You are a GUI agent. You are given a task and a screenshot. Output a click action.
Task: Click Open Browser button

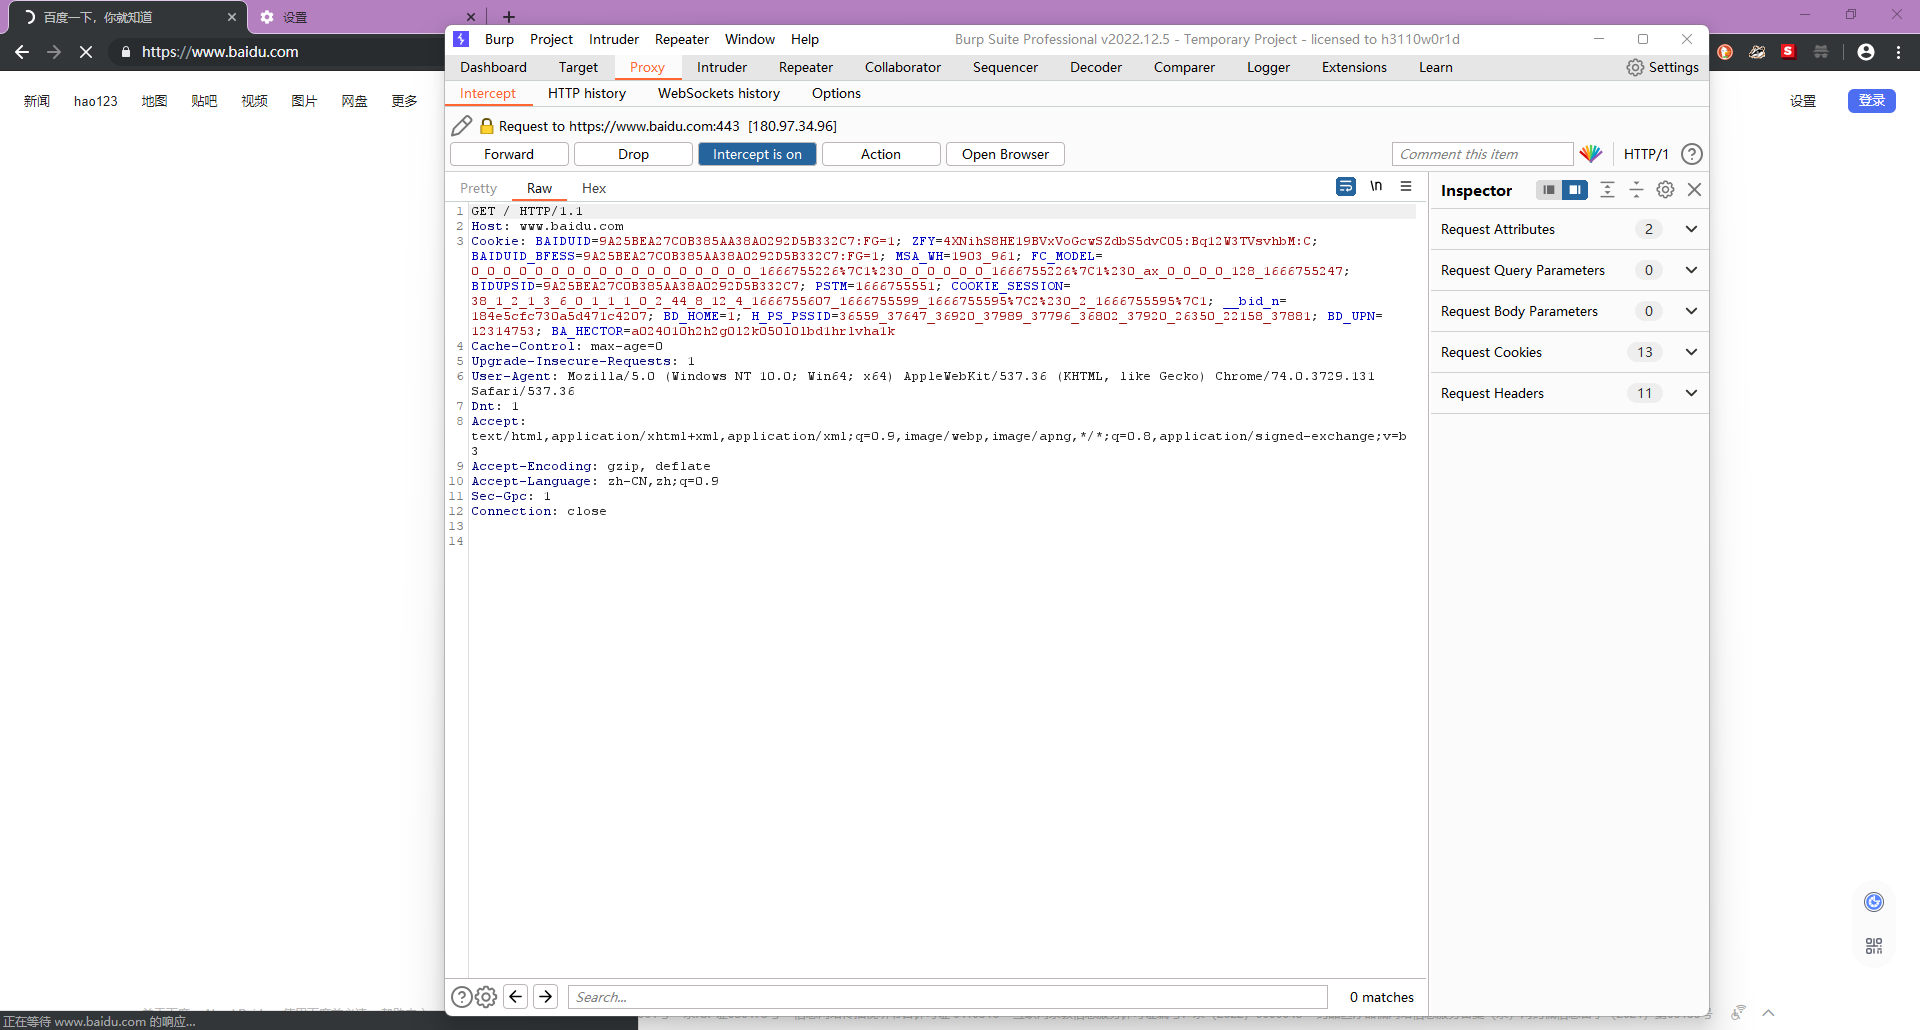click(x=1005, y=154)
